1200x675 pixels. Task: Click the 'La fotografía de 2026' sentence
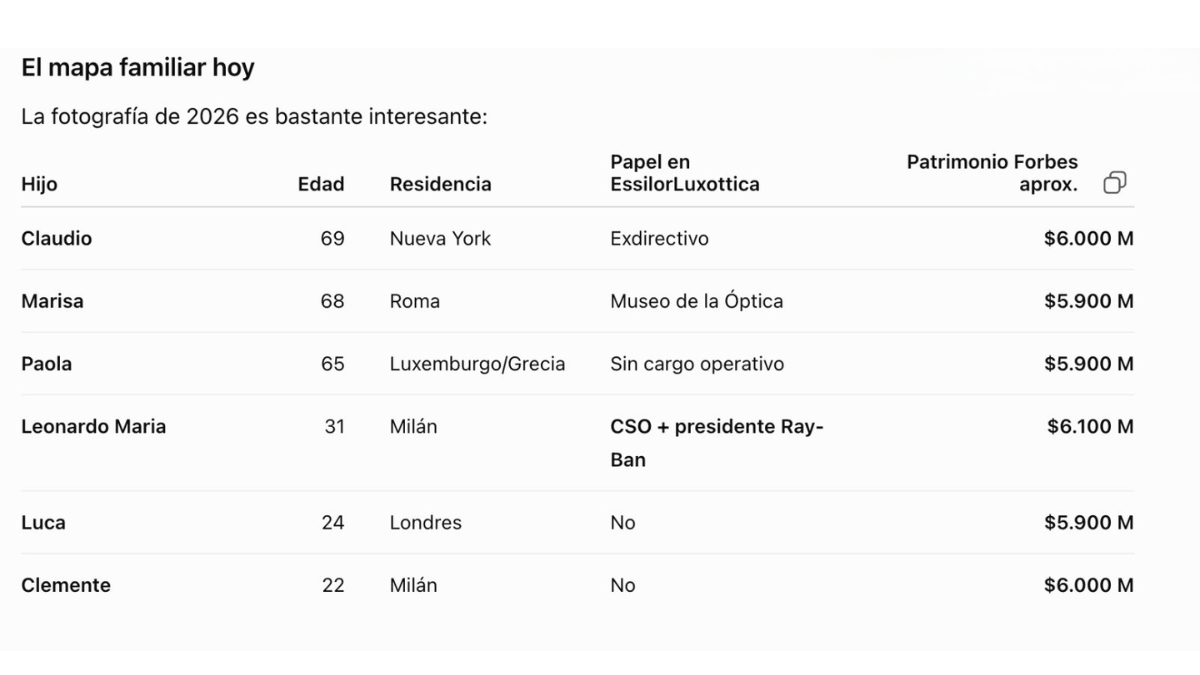pyautogui.click(x=254, y=117)
